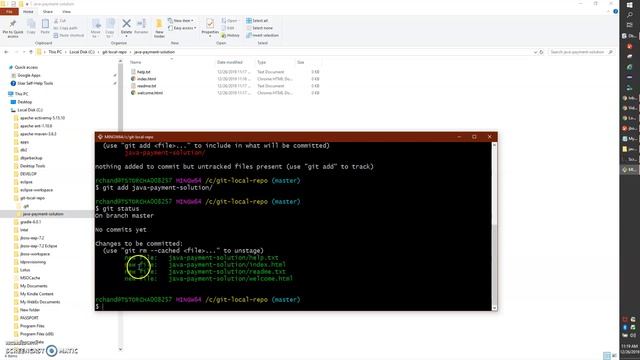
Task: Open Task View on the taskbar
Action: tap(629, 25)
